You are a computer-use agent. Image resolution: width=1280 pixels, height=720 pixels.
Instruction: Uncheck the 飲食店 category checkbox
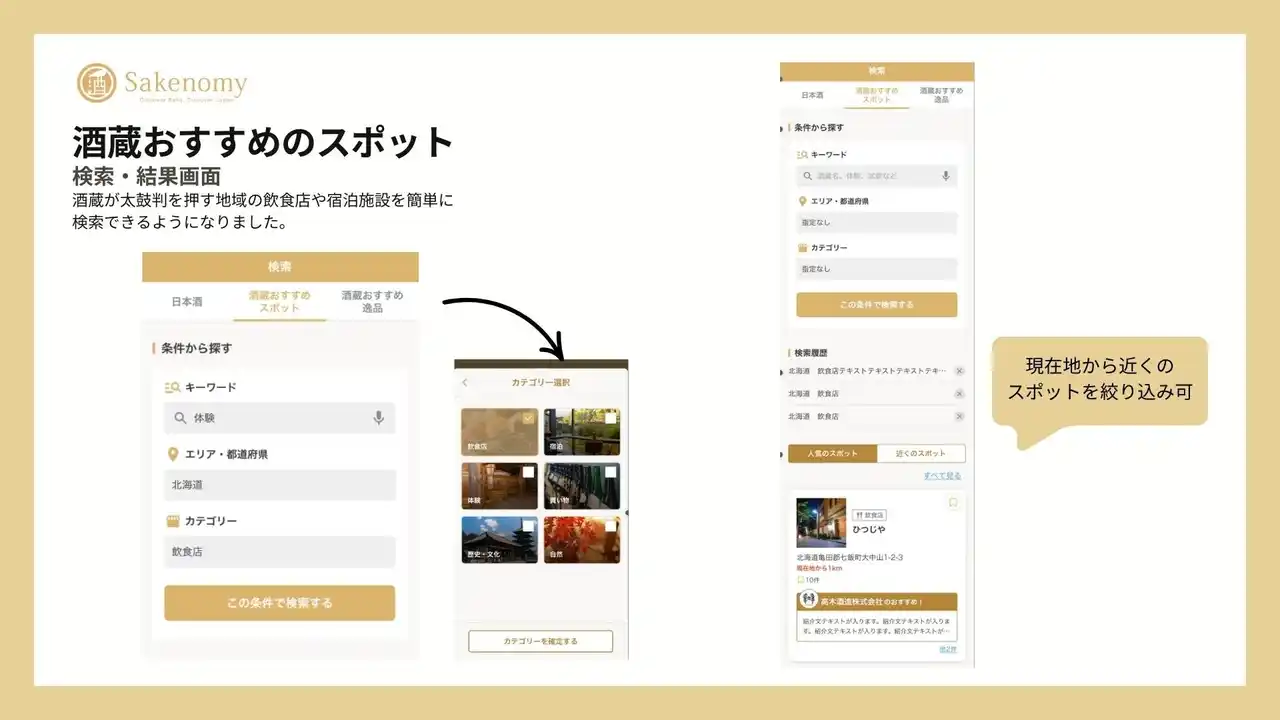pyautogui.click(x=528, y=418)
